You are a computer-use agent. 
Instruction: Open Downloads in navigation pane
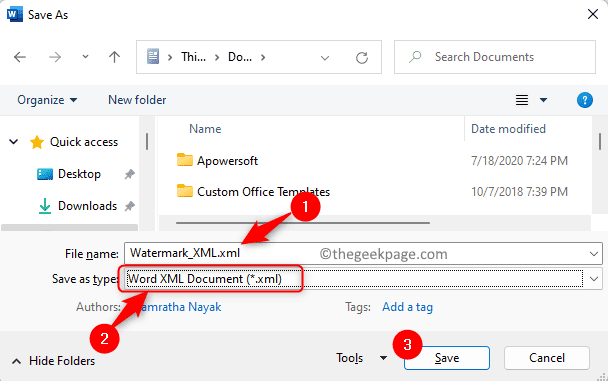(x=87, y=206)
